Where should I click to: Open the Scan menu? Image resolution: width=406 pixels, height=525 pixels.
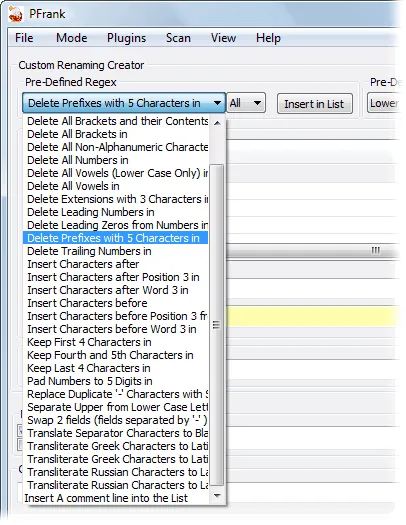pyautogui.click(x=178, y=38)
